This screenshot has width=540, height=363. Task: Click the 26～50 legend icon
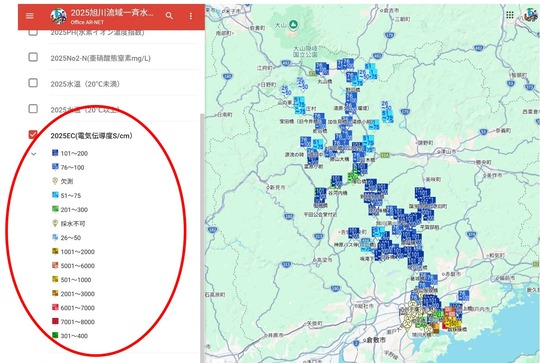[55, 237]
